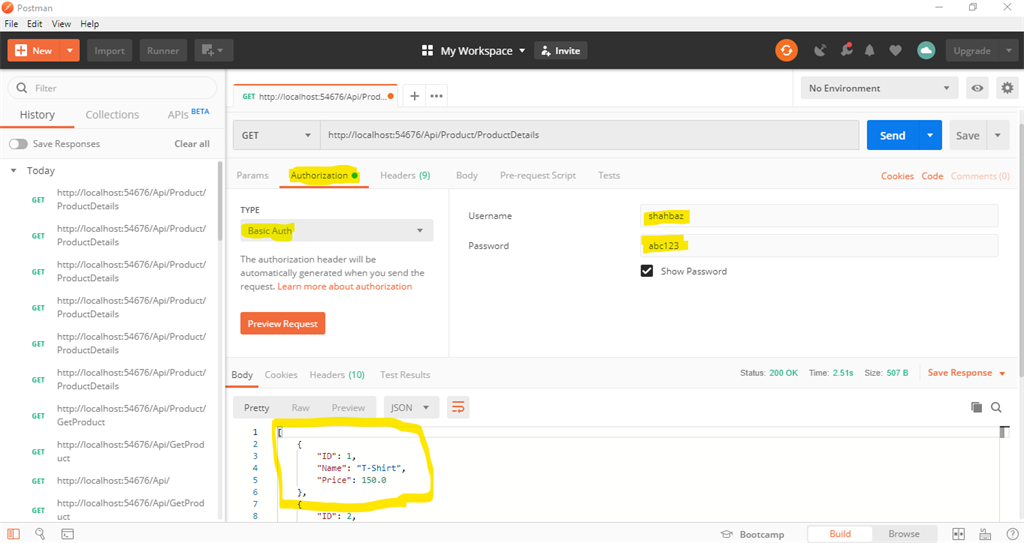The width and height of the screenshot is (1024, 543).
Task: Click the Import button
Action: coord(109,50)
